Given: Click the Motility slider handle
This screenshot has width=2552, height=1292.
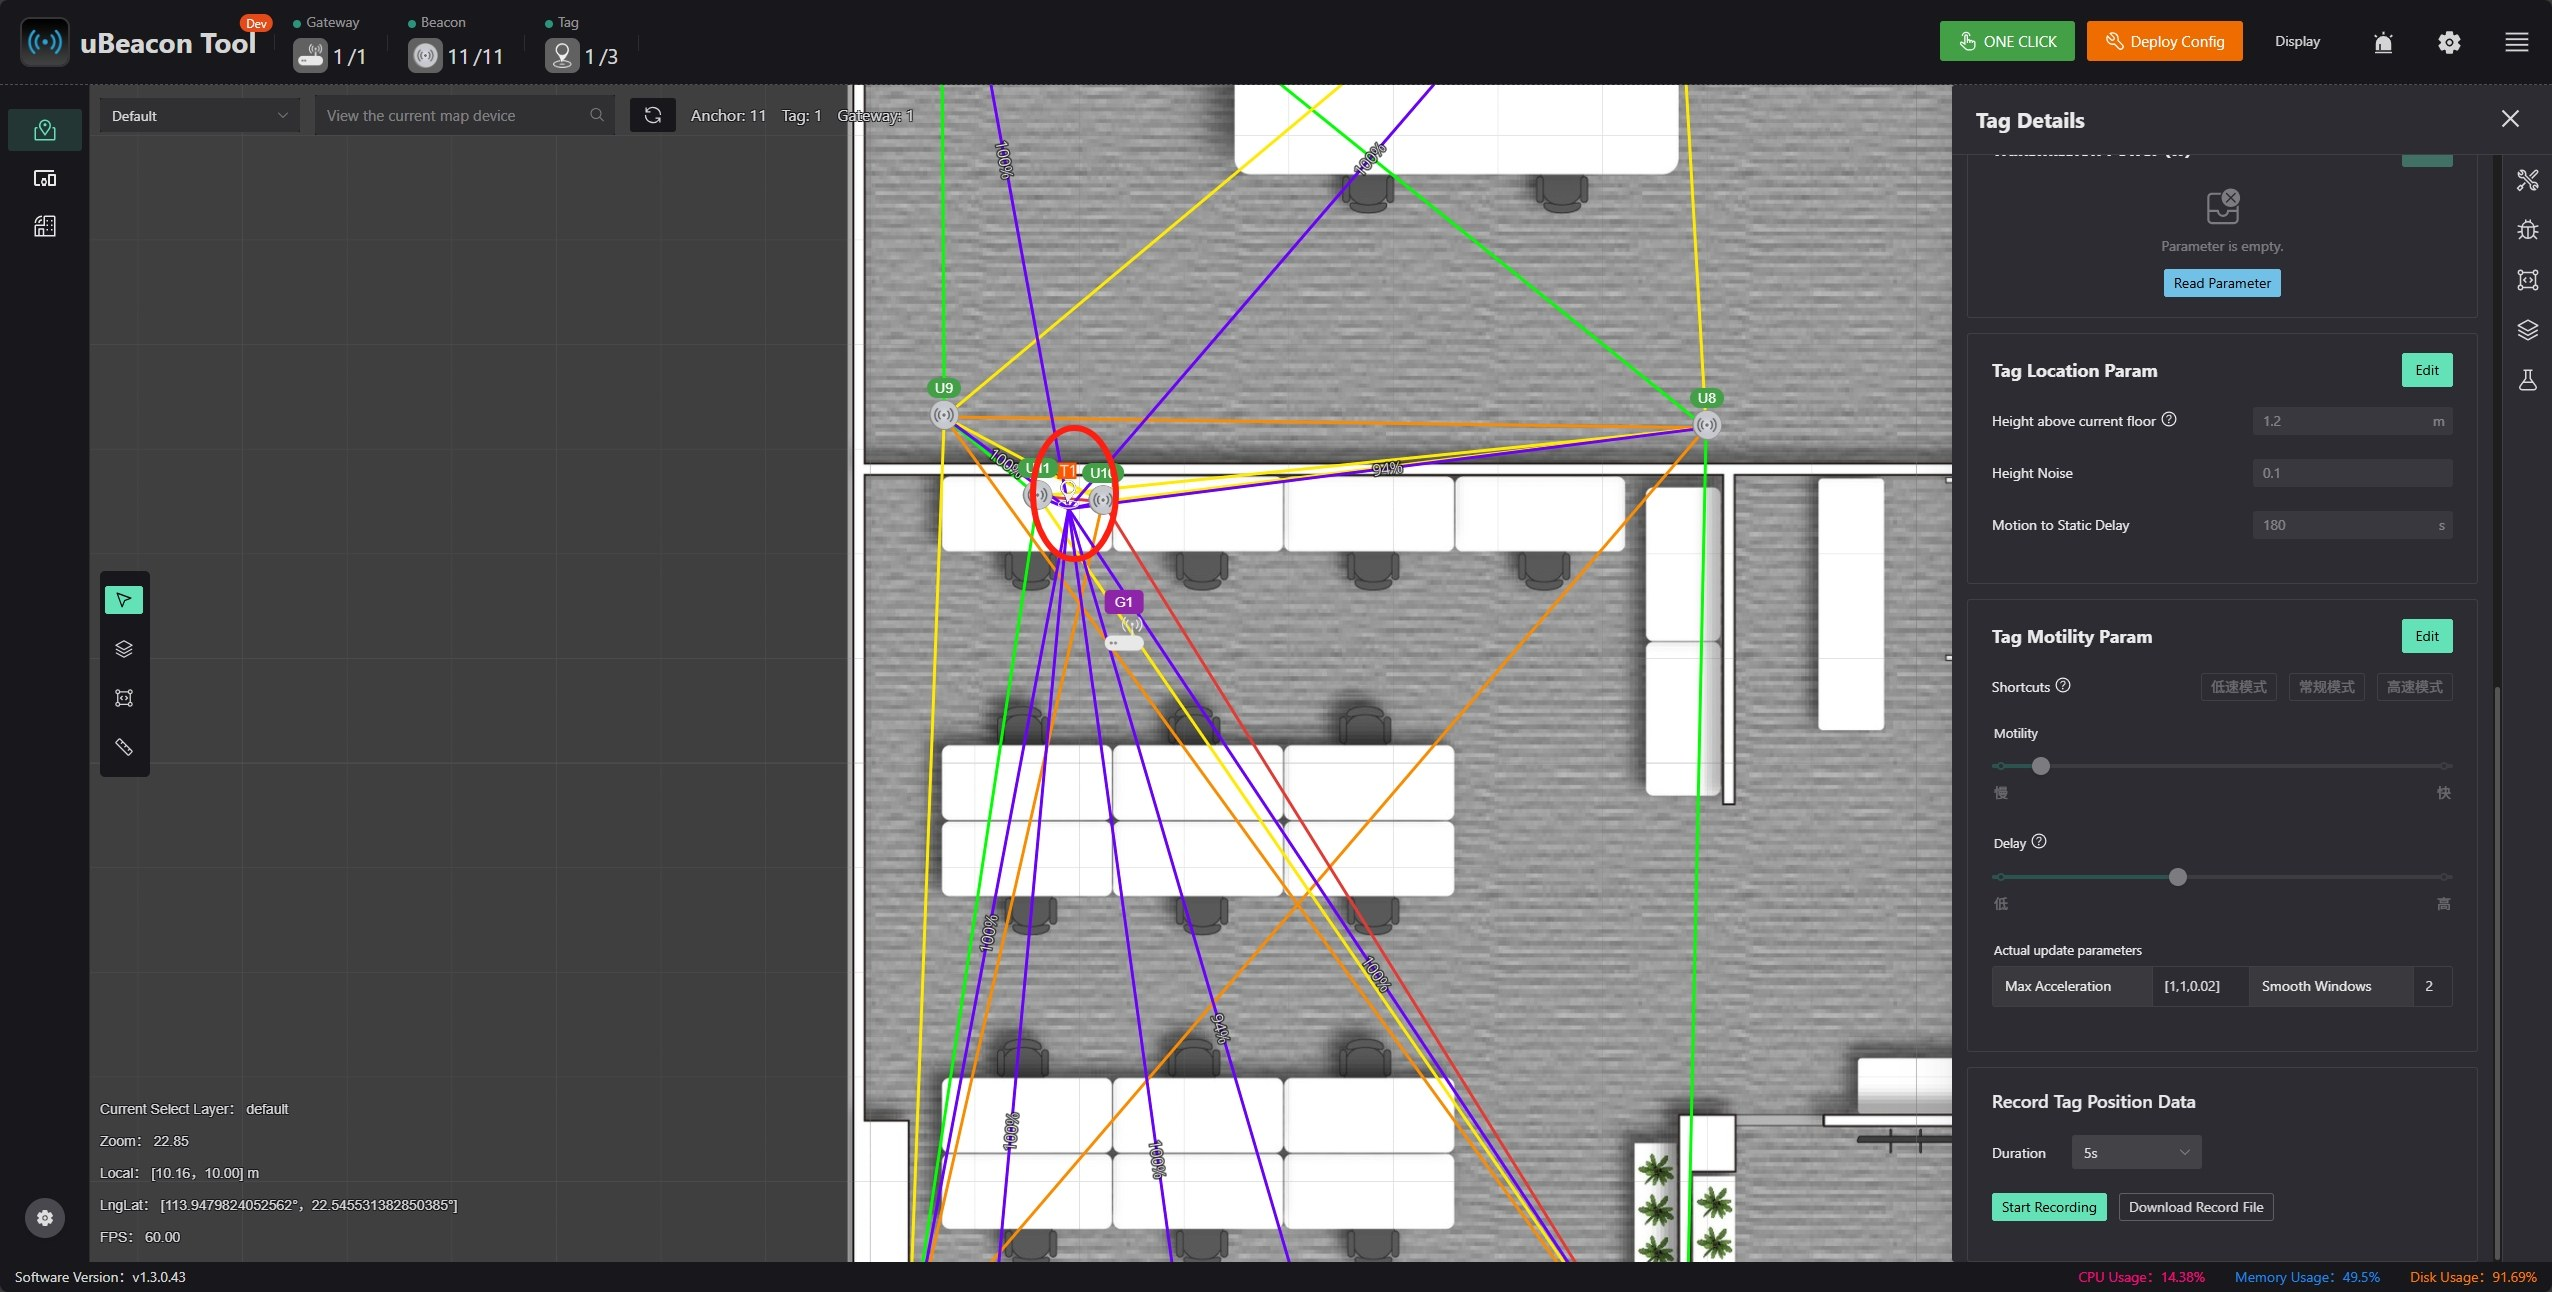Looking at the screenshot, I should coord(2041,766).
